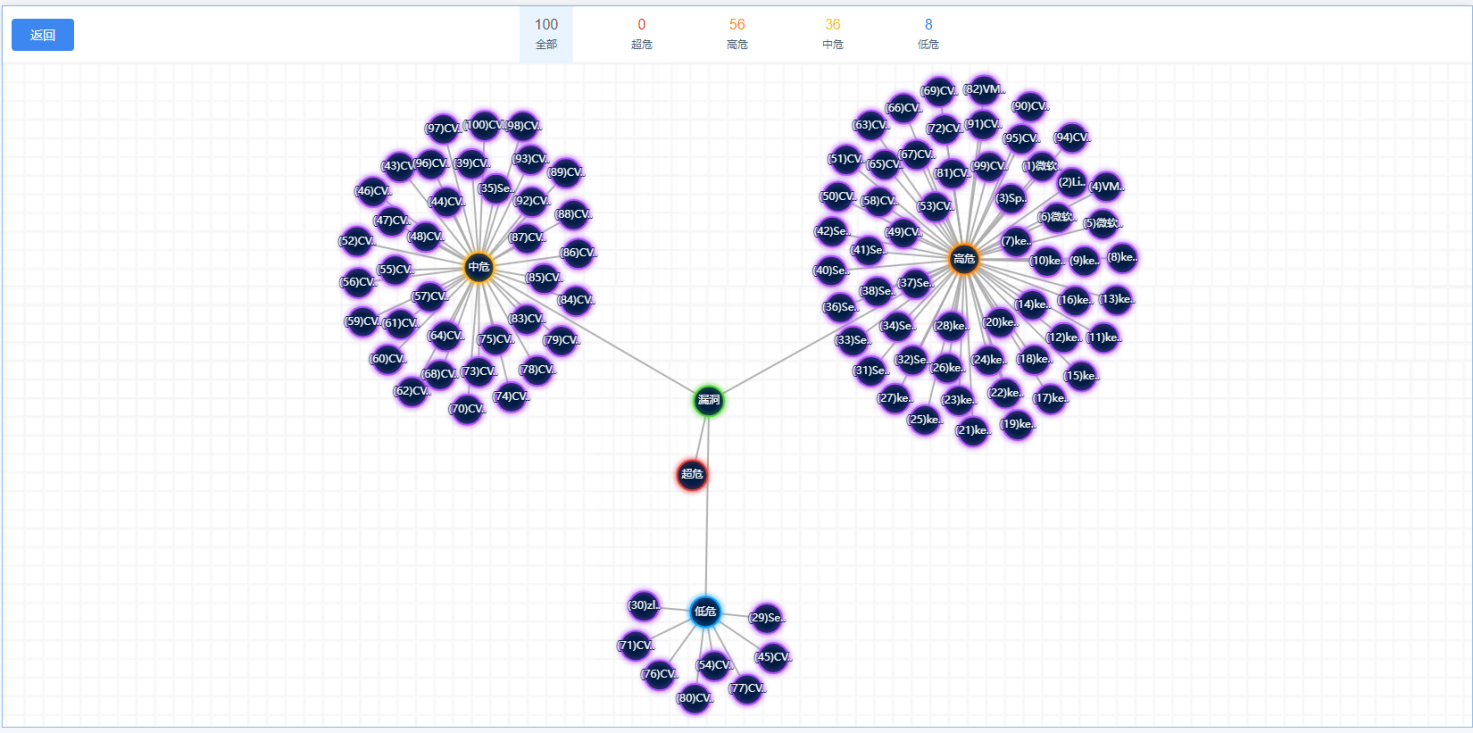The height and width of the screenshot is (733, 1473).
Task: Select node (51)CV.. in the graph
Action: pyautogui.click(x=845, y=159)
